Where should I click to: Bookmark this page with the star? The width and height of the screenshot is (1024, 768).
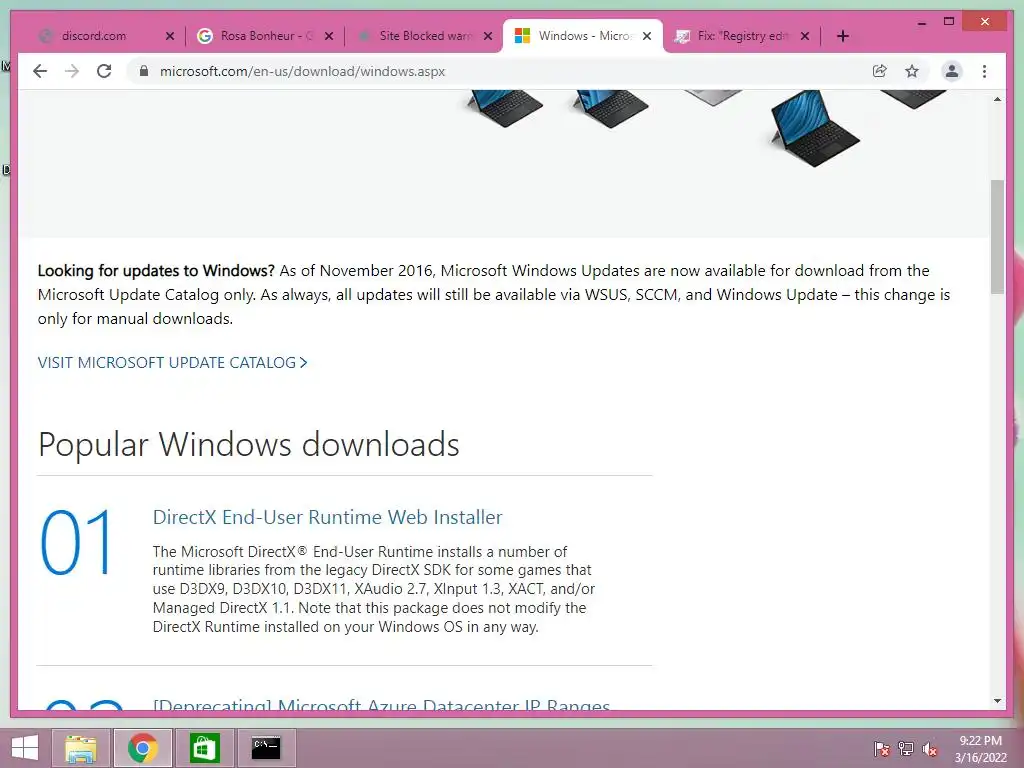912,71
